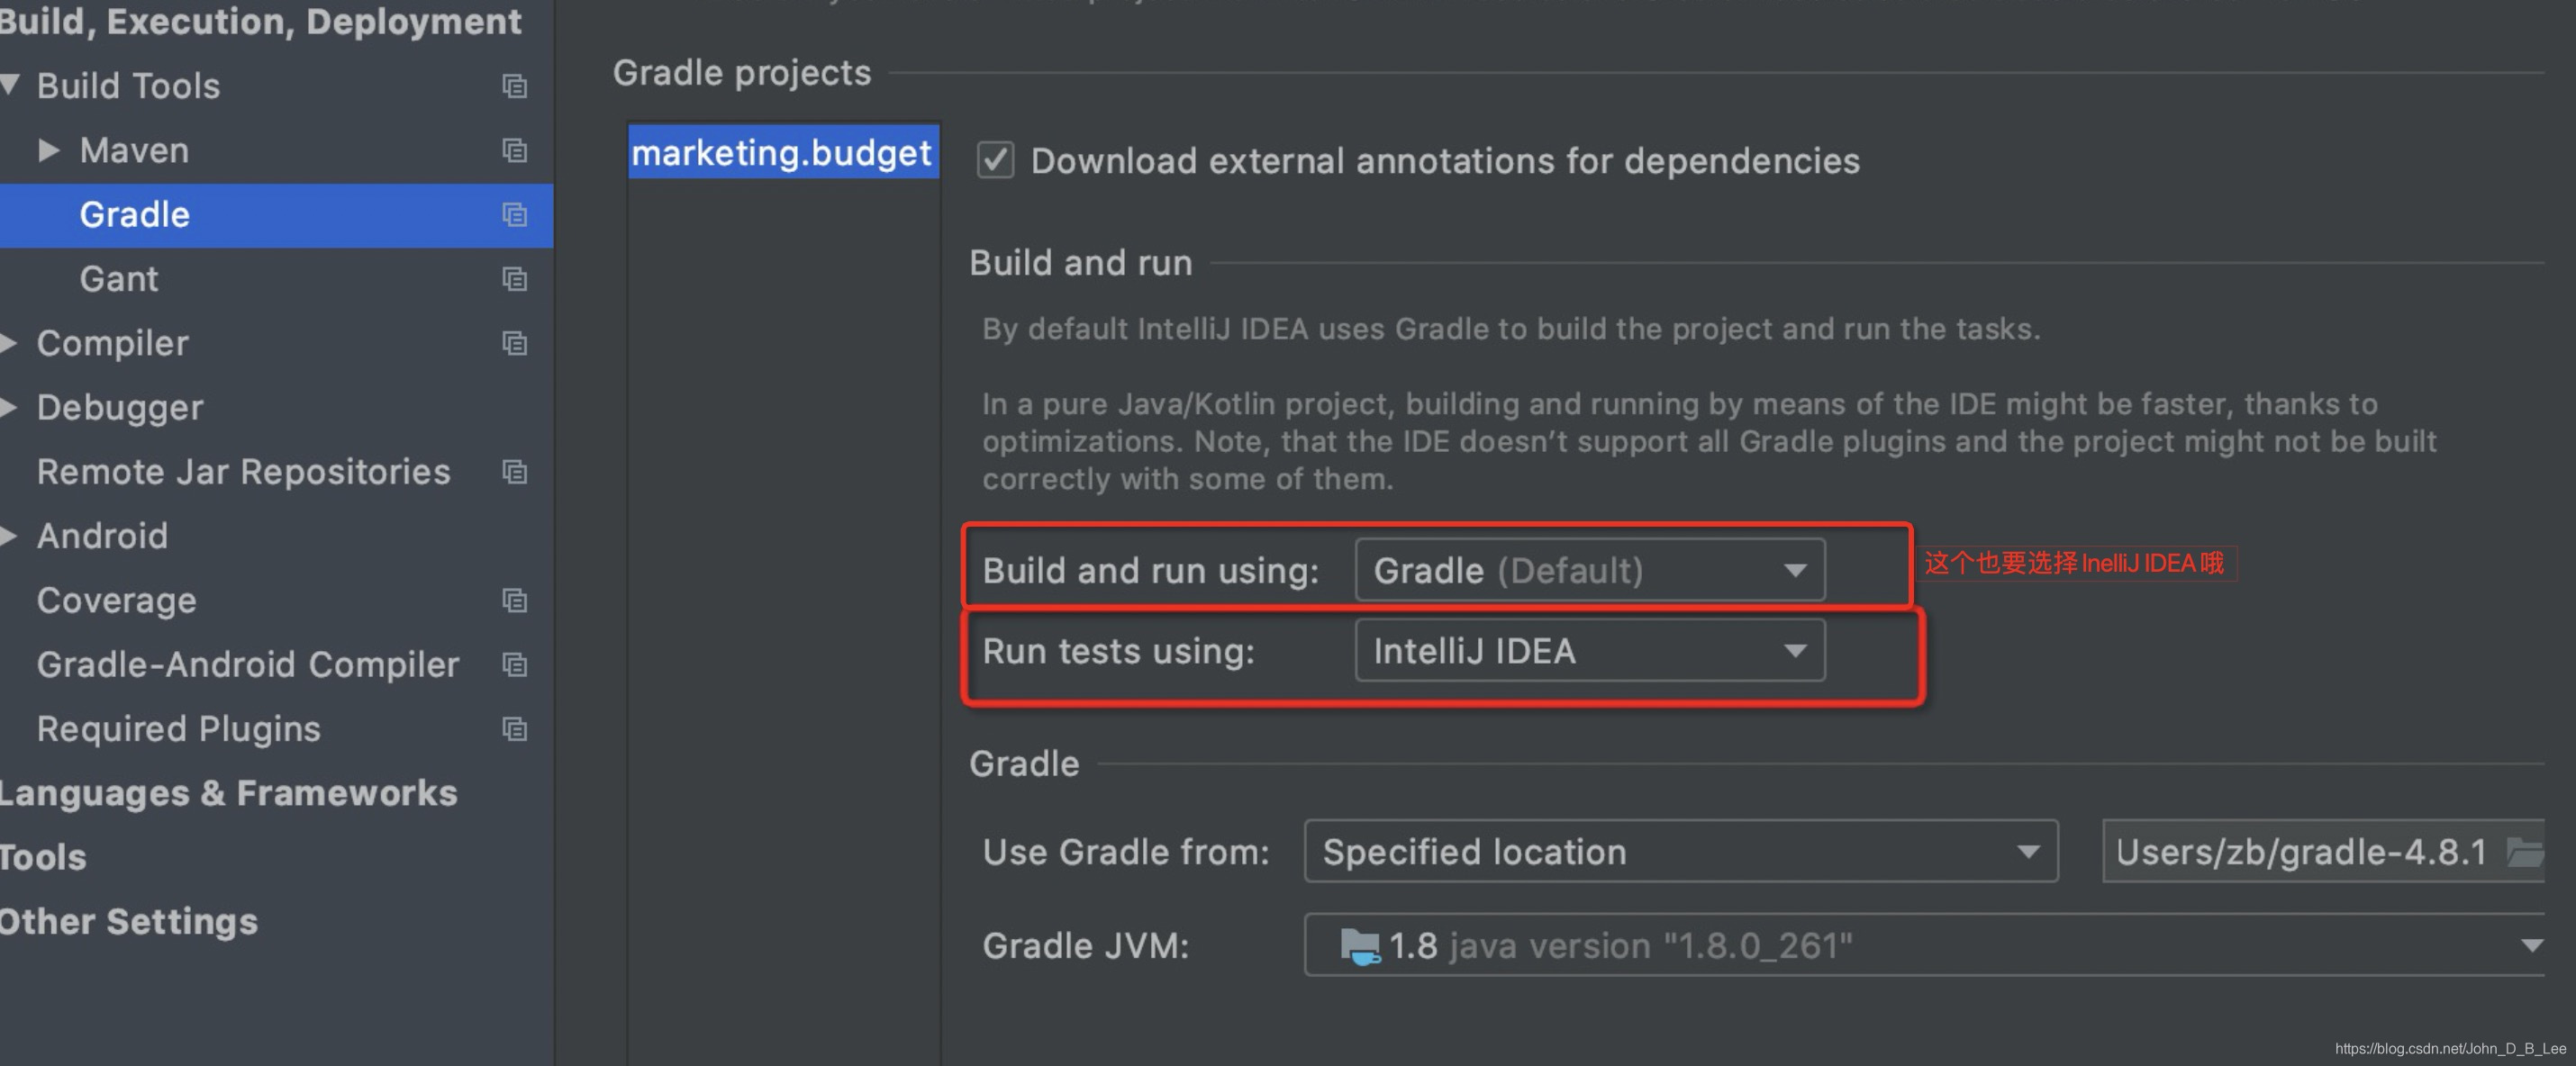Select the Gant settings page

pyautogui.click(x=118, y=279)
